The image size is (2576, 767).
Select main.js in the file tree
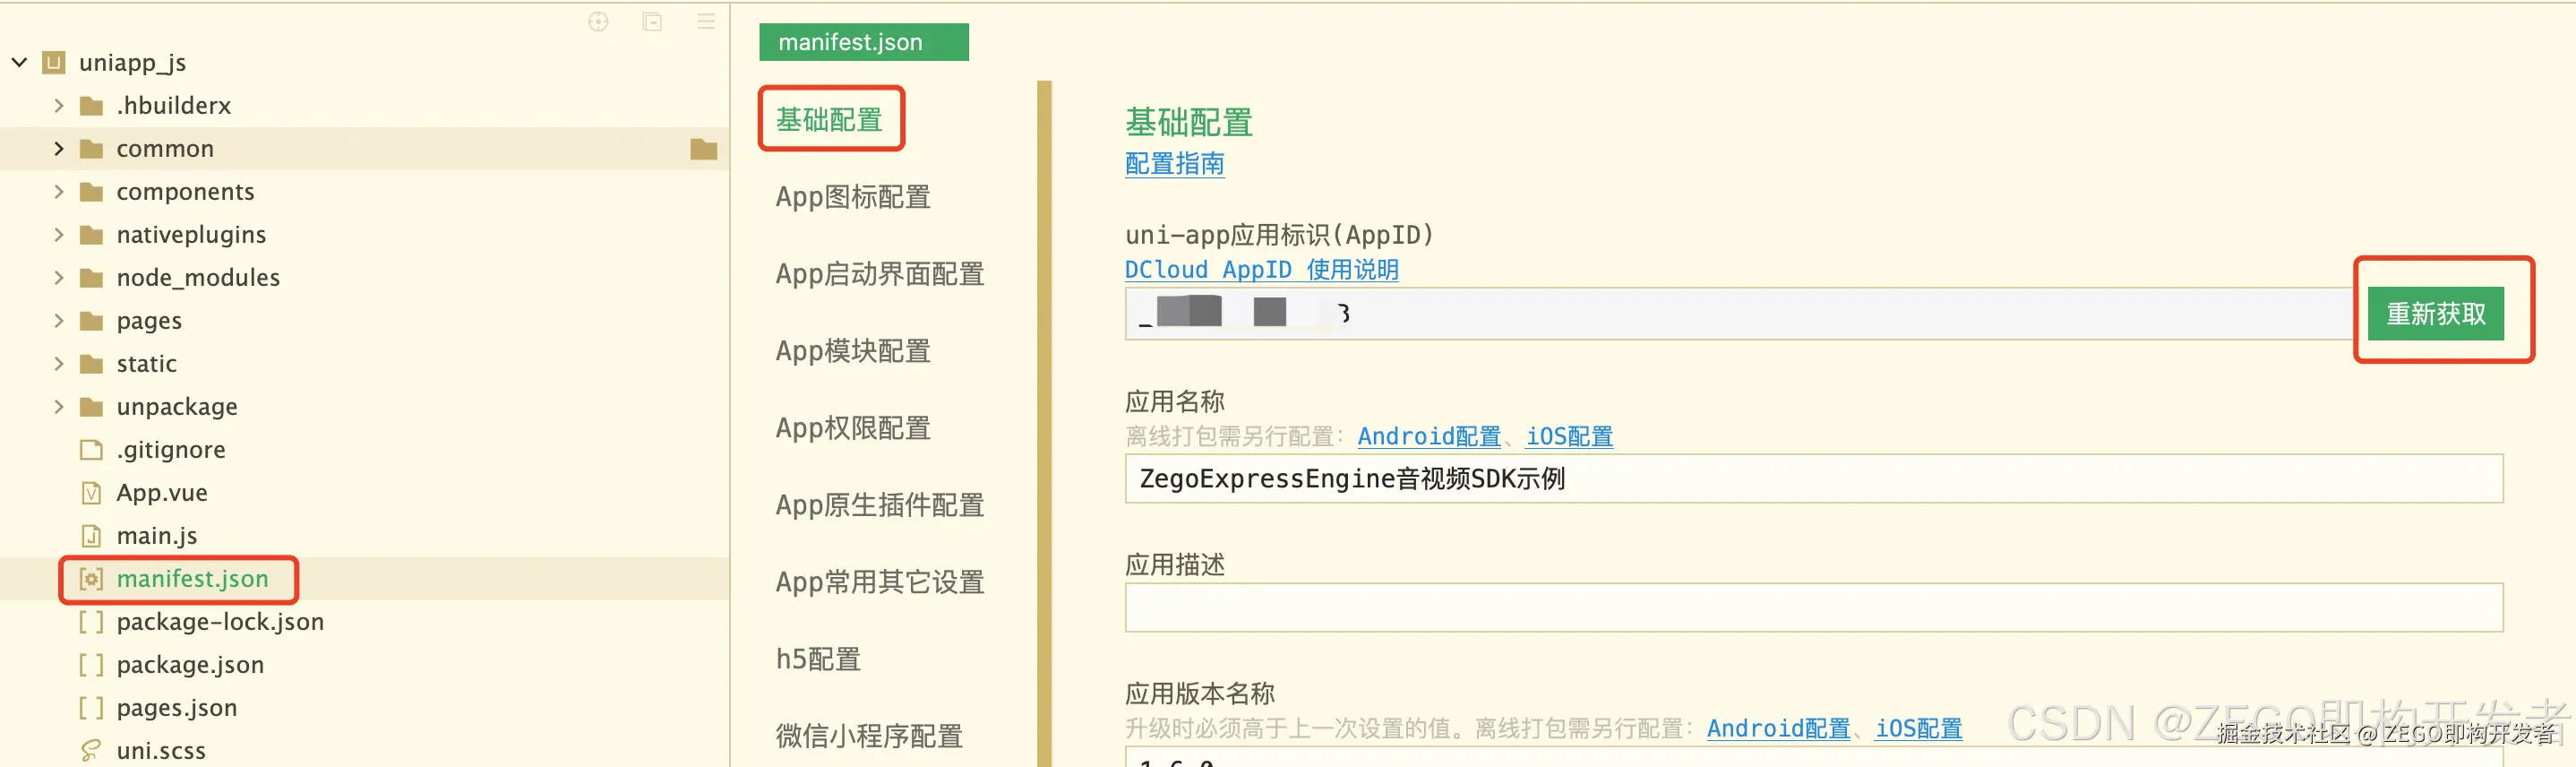pos(157,536)
